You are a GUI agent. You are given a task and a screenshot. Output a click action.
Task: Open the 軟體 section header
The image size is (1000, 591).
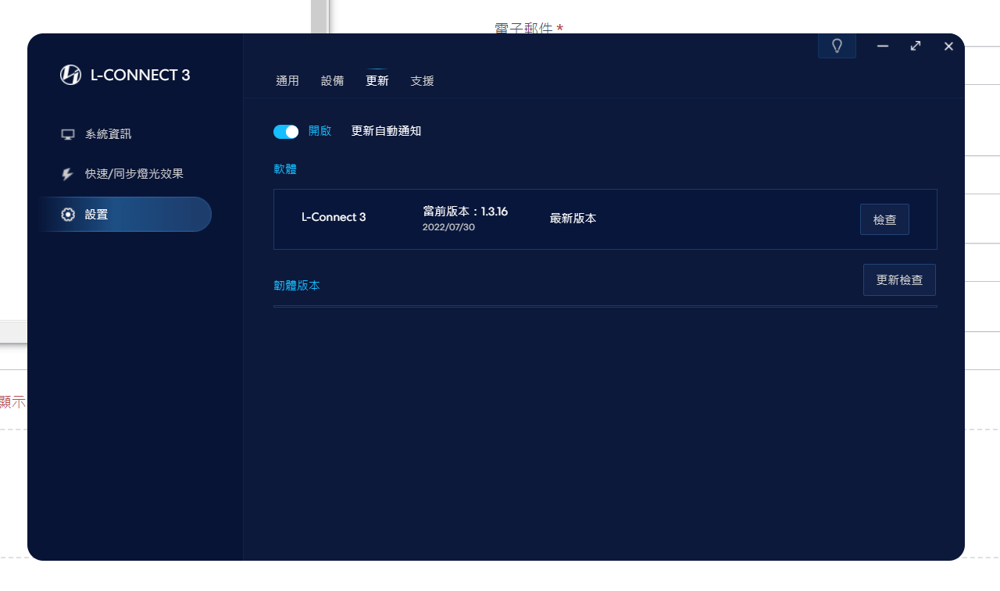(283, 169)
